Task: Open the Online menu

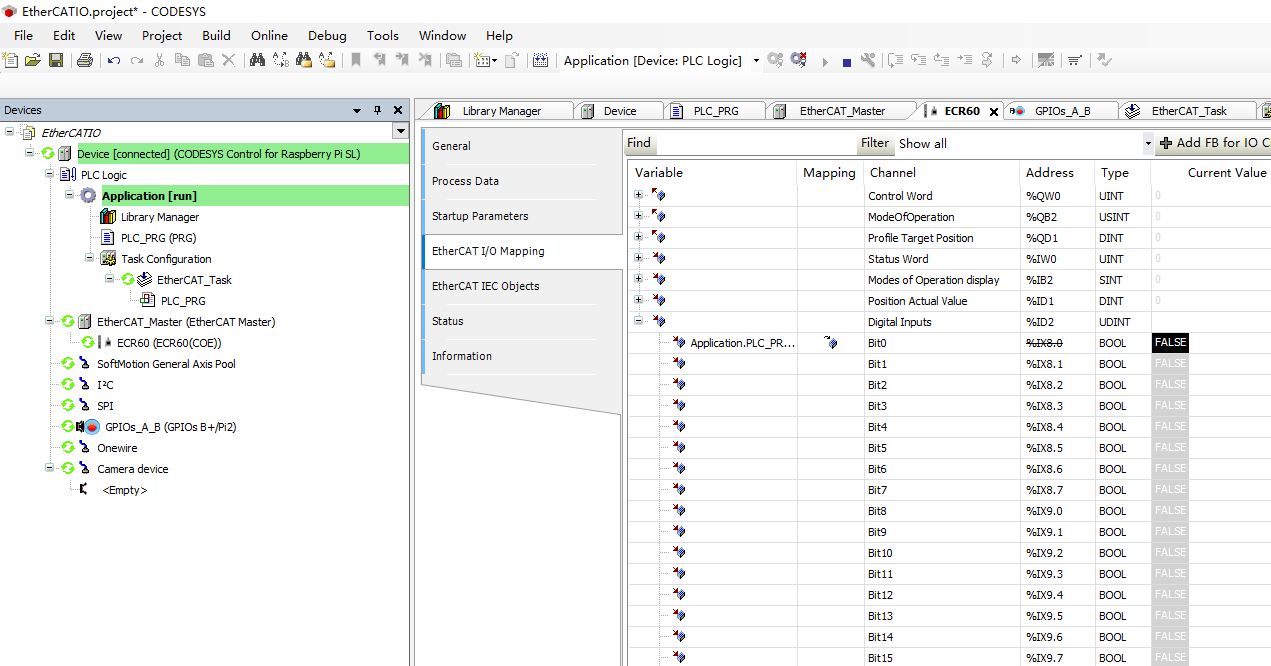Action: 269,35
